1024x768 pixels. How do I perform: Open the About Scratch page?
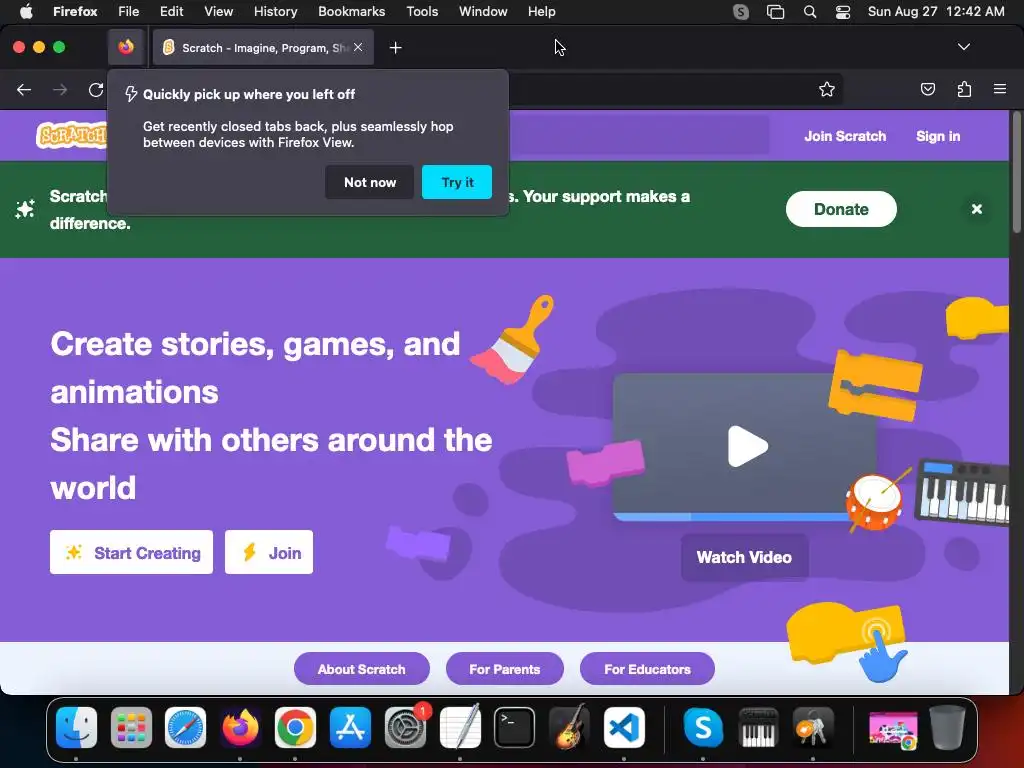pyautogui.click(x=362, y=669)
